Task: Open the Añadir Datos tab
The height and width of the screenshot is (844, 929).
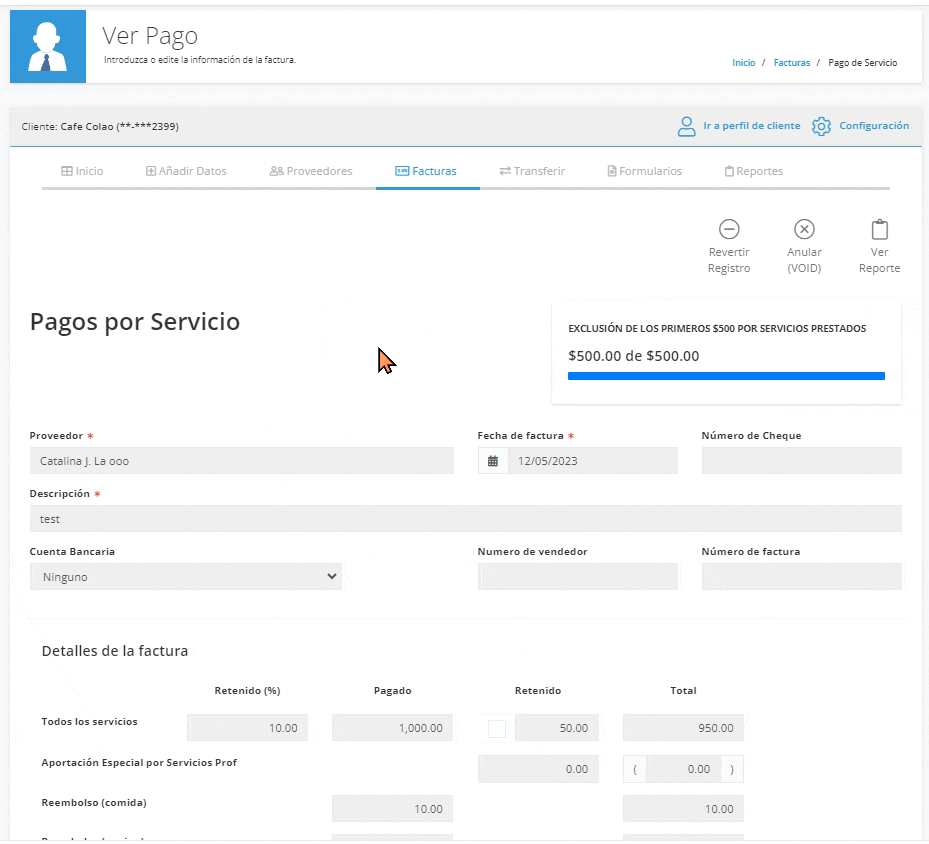Action: 186,171
